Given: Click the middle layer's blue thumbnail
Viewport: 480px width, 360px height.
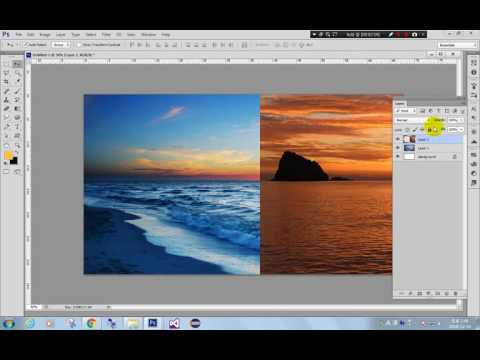Looking at the screenshot, I should [x=409, y=148].
